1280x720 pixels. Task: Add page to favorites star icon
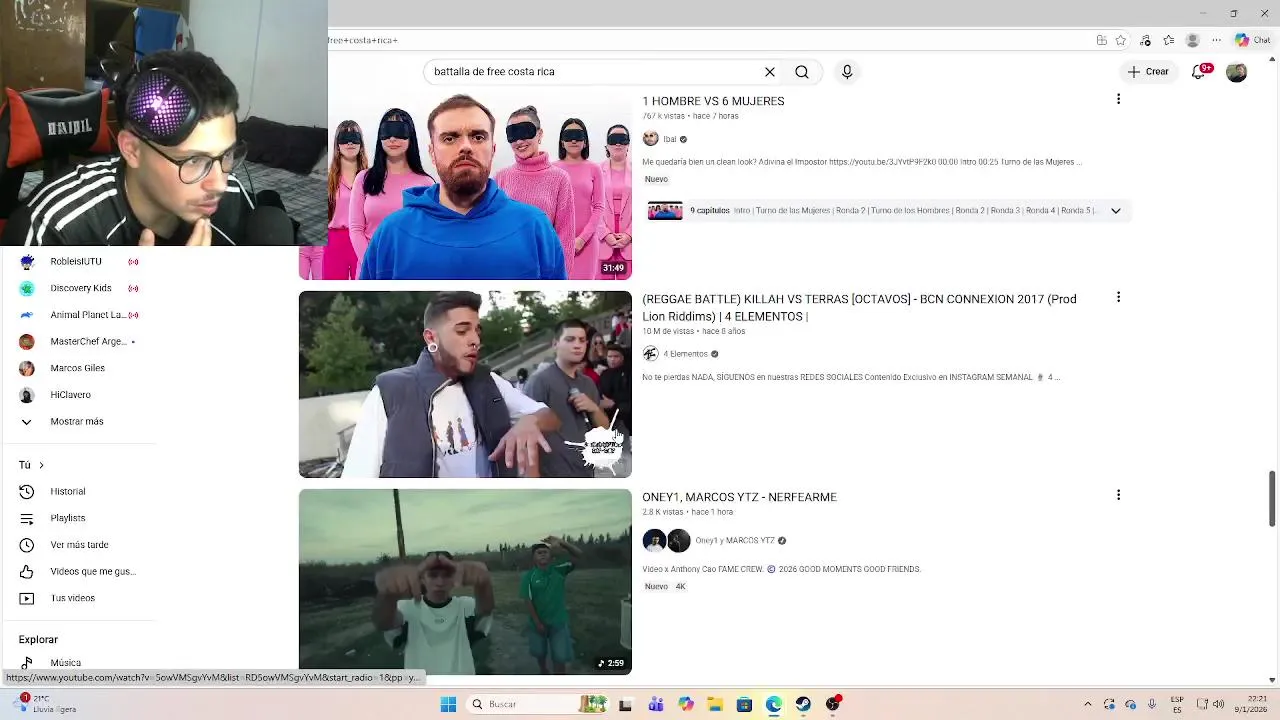(1121, 40)
